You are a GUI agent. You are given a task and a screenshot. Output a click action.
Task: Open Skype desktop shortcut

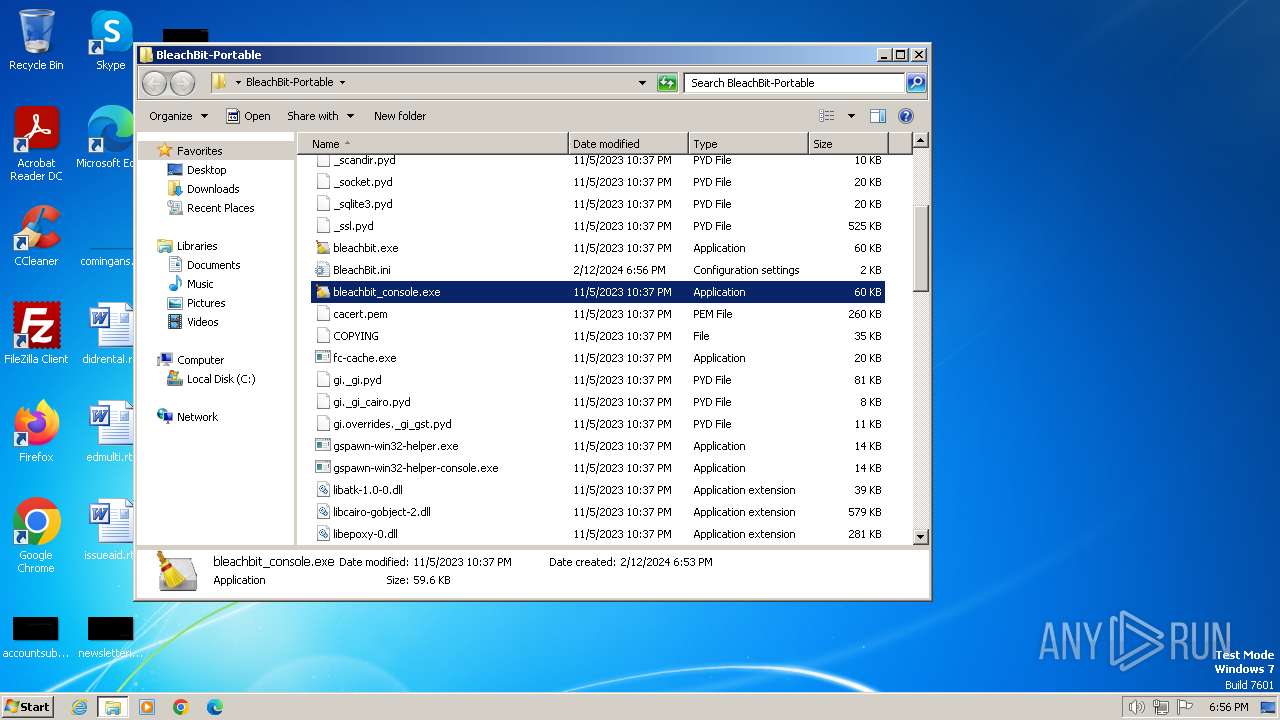(111, 41)
